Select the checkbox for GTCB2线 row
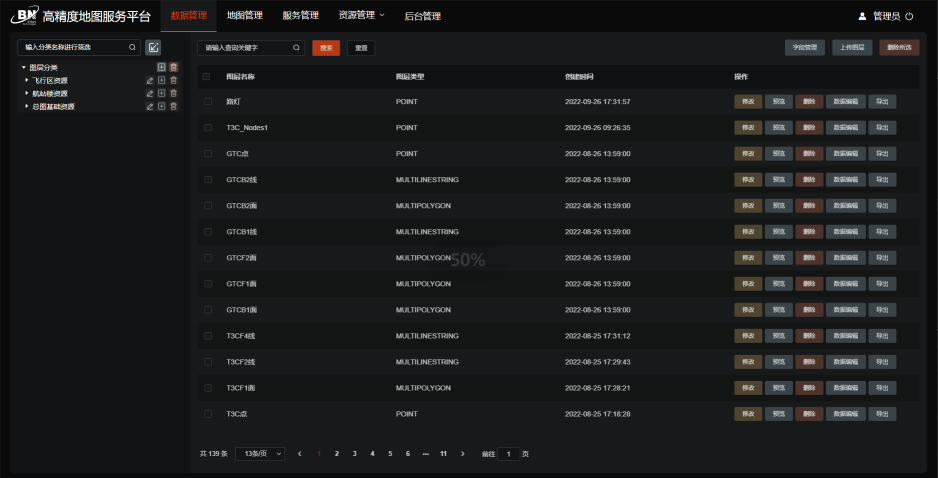 pyautogui.click(x=207, y=180)
